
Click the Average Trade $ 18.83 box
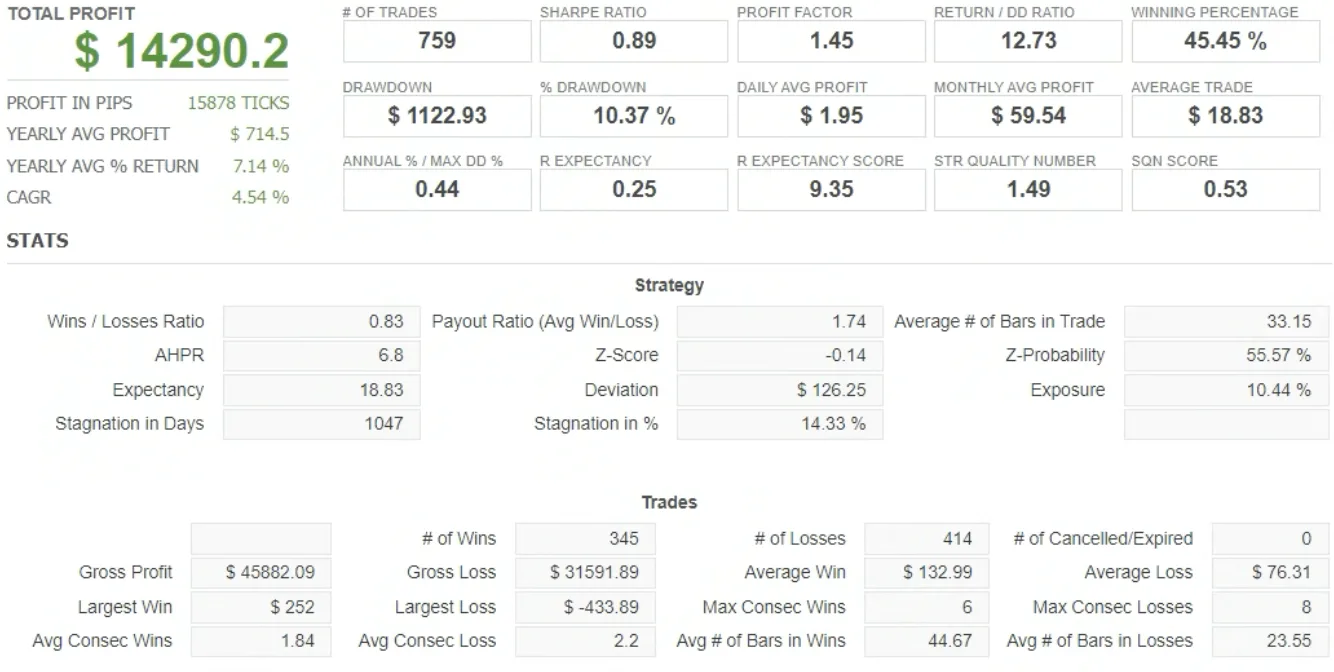(1225, 116)
